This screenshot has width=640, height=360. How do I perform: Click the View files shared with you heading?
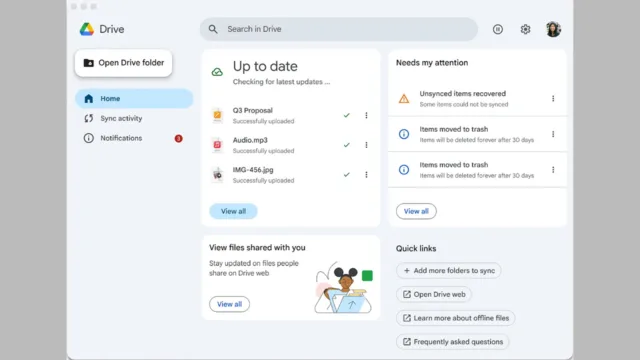point(257,248)
